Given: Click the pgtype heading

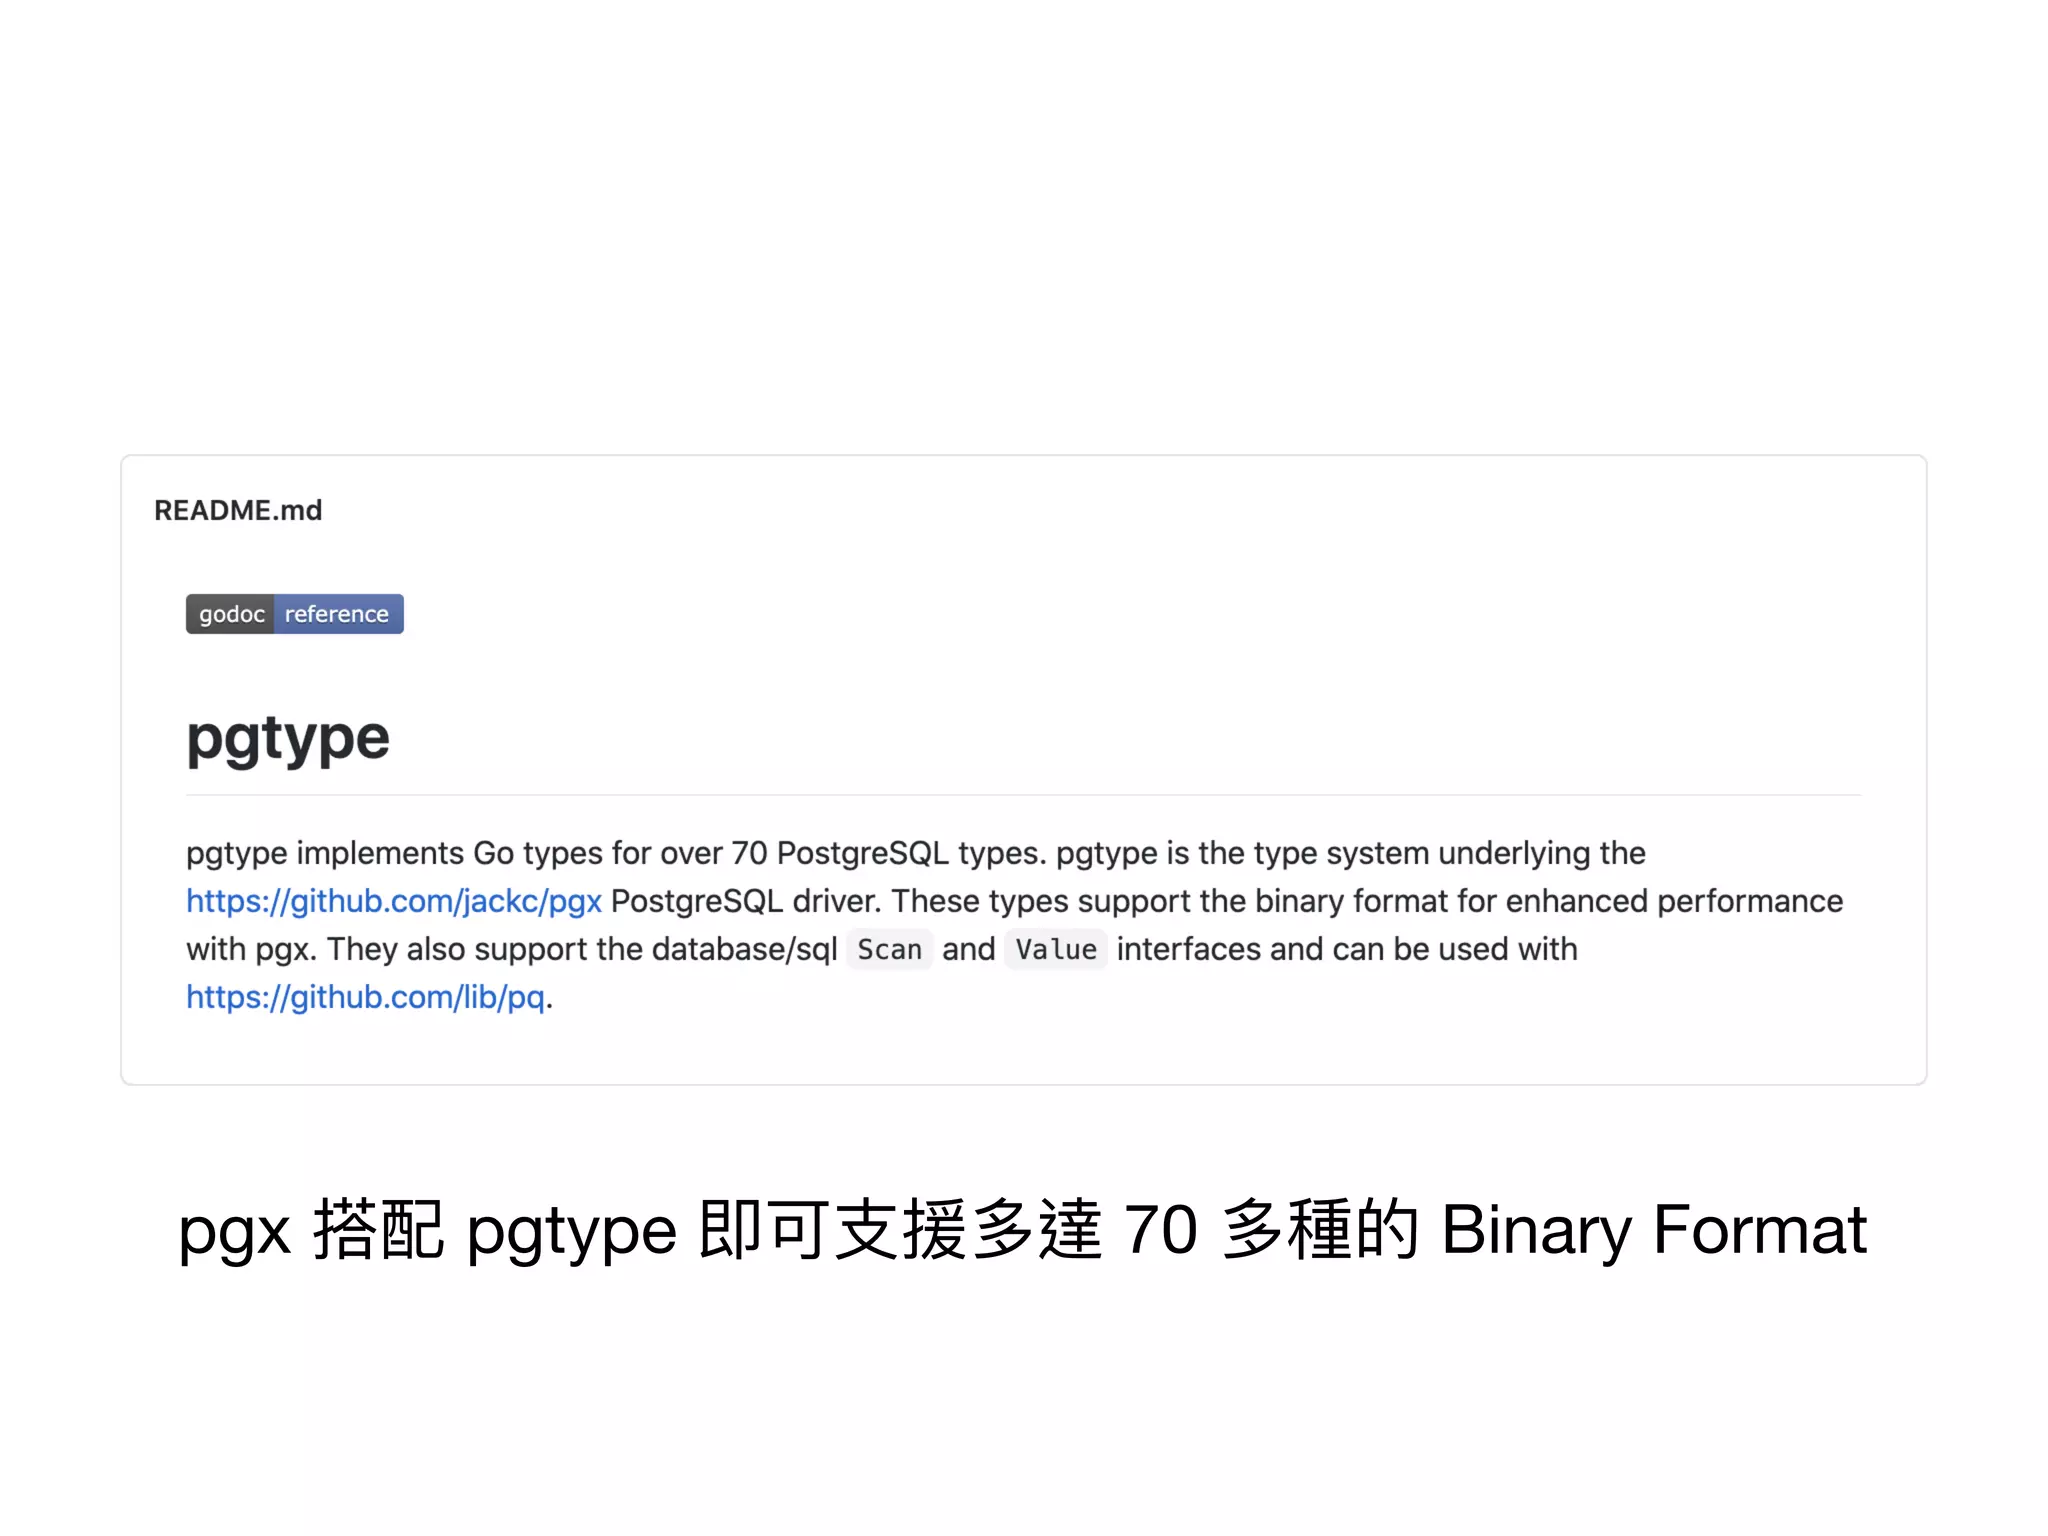Looking at the screenshot, I should pos(288,739).
